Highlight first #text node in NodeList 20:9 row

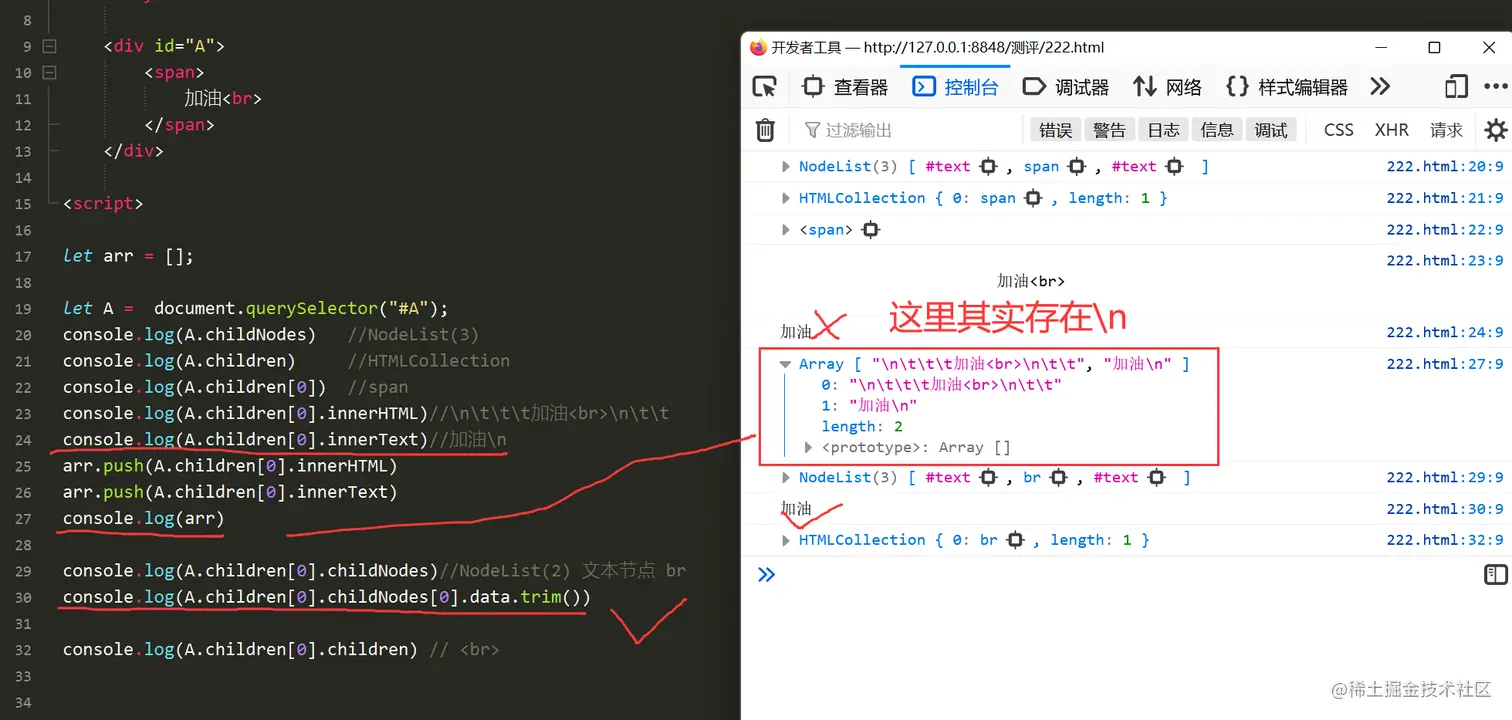tap(988, 167)
